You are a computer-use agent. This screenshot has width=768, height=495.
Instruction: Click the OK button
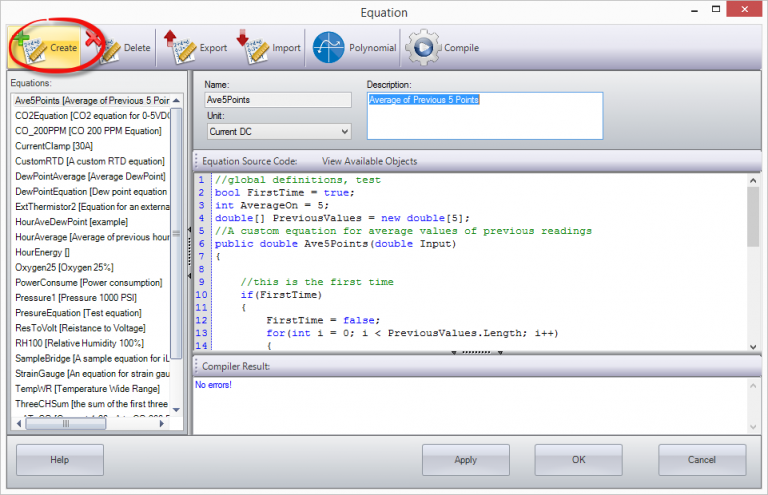tap(578, 460)
